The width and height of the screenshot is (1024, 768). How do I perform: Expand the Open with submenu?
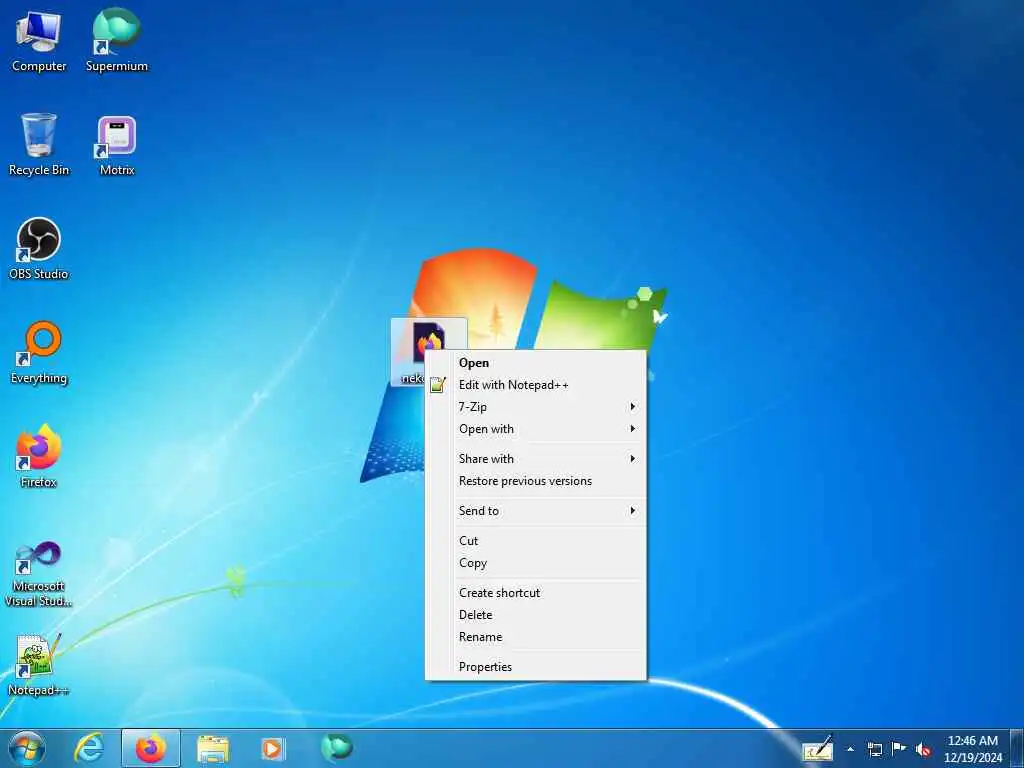pos(536,429)
